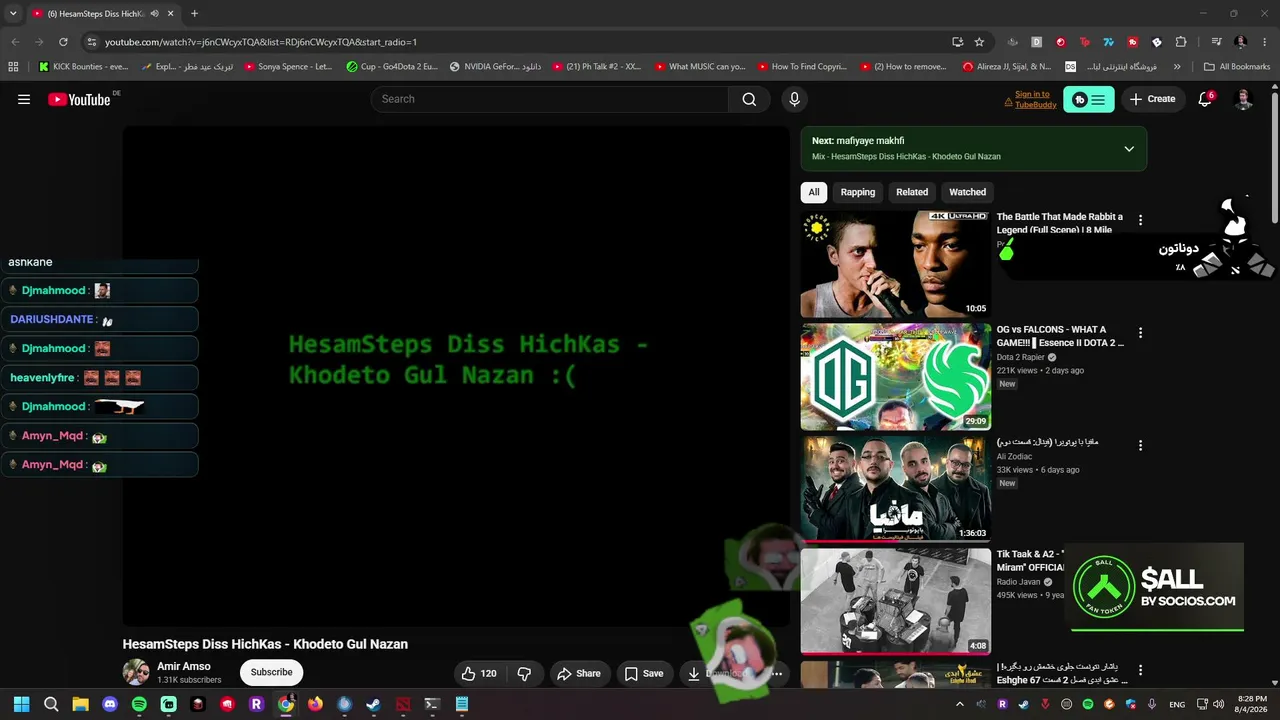1280x720 pixels.
Task: Open a new browser tab
Action: [x=194, y=14]
